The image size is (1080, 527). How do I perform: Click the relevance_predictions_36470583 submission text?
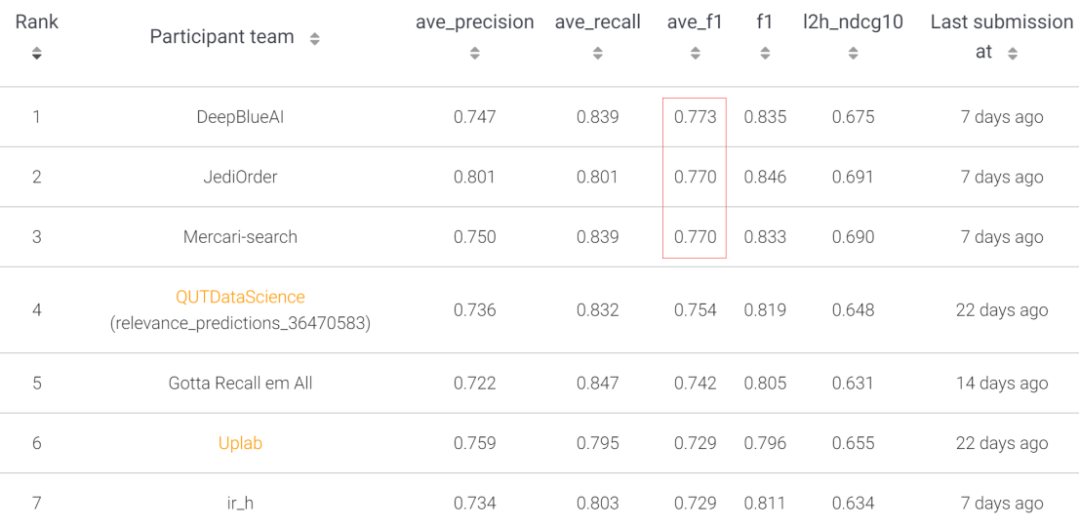click(240, 323)
